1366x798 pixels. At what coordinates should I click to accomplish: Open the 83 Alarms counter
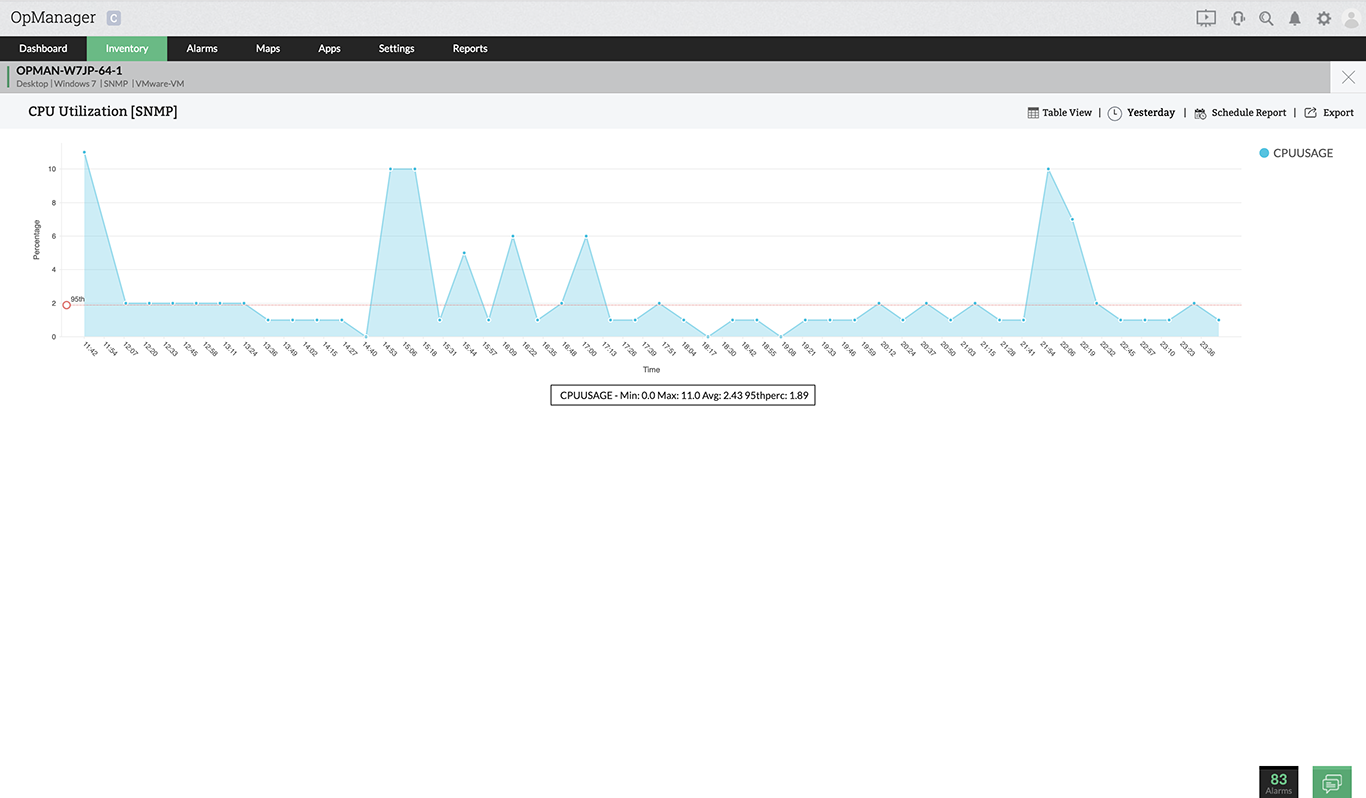click(1279, 782)
